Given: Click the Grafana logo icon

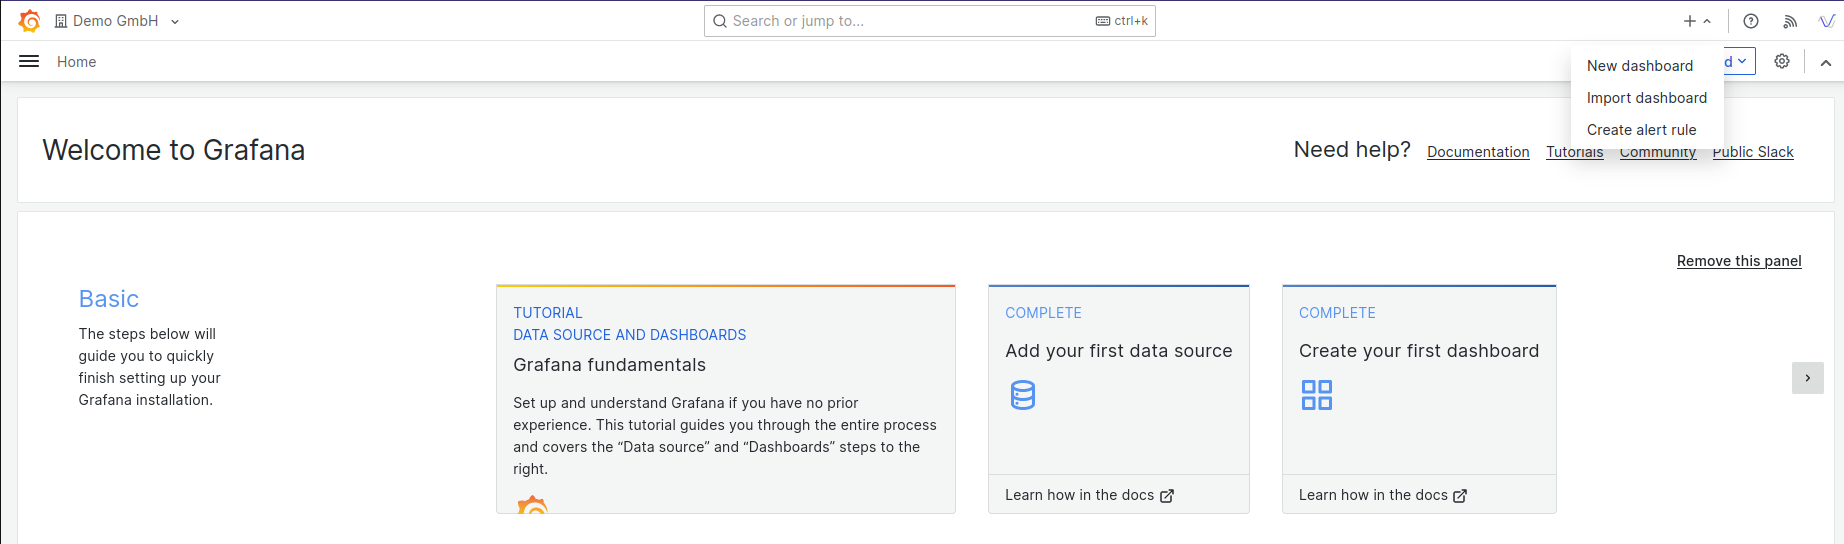Looking at the screenshot, I should [29, 21].
